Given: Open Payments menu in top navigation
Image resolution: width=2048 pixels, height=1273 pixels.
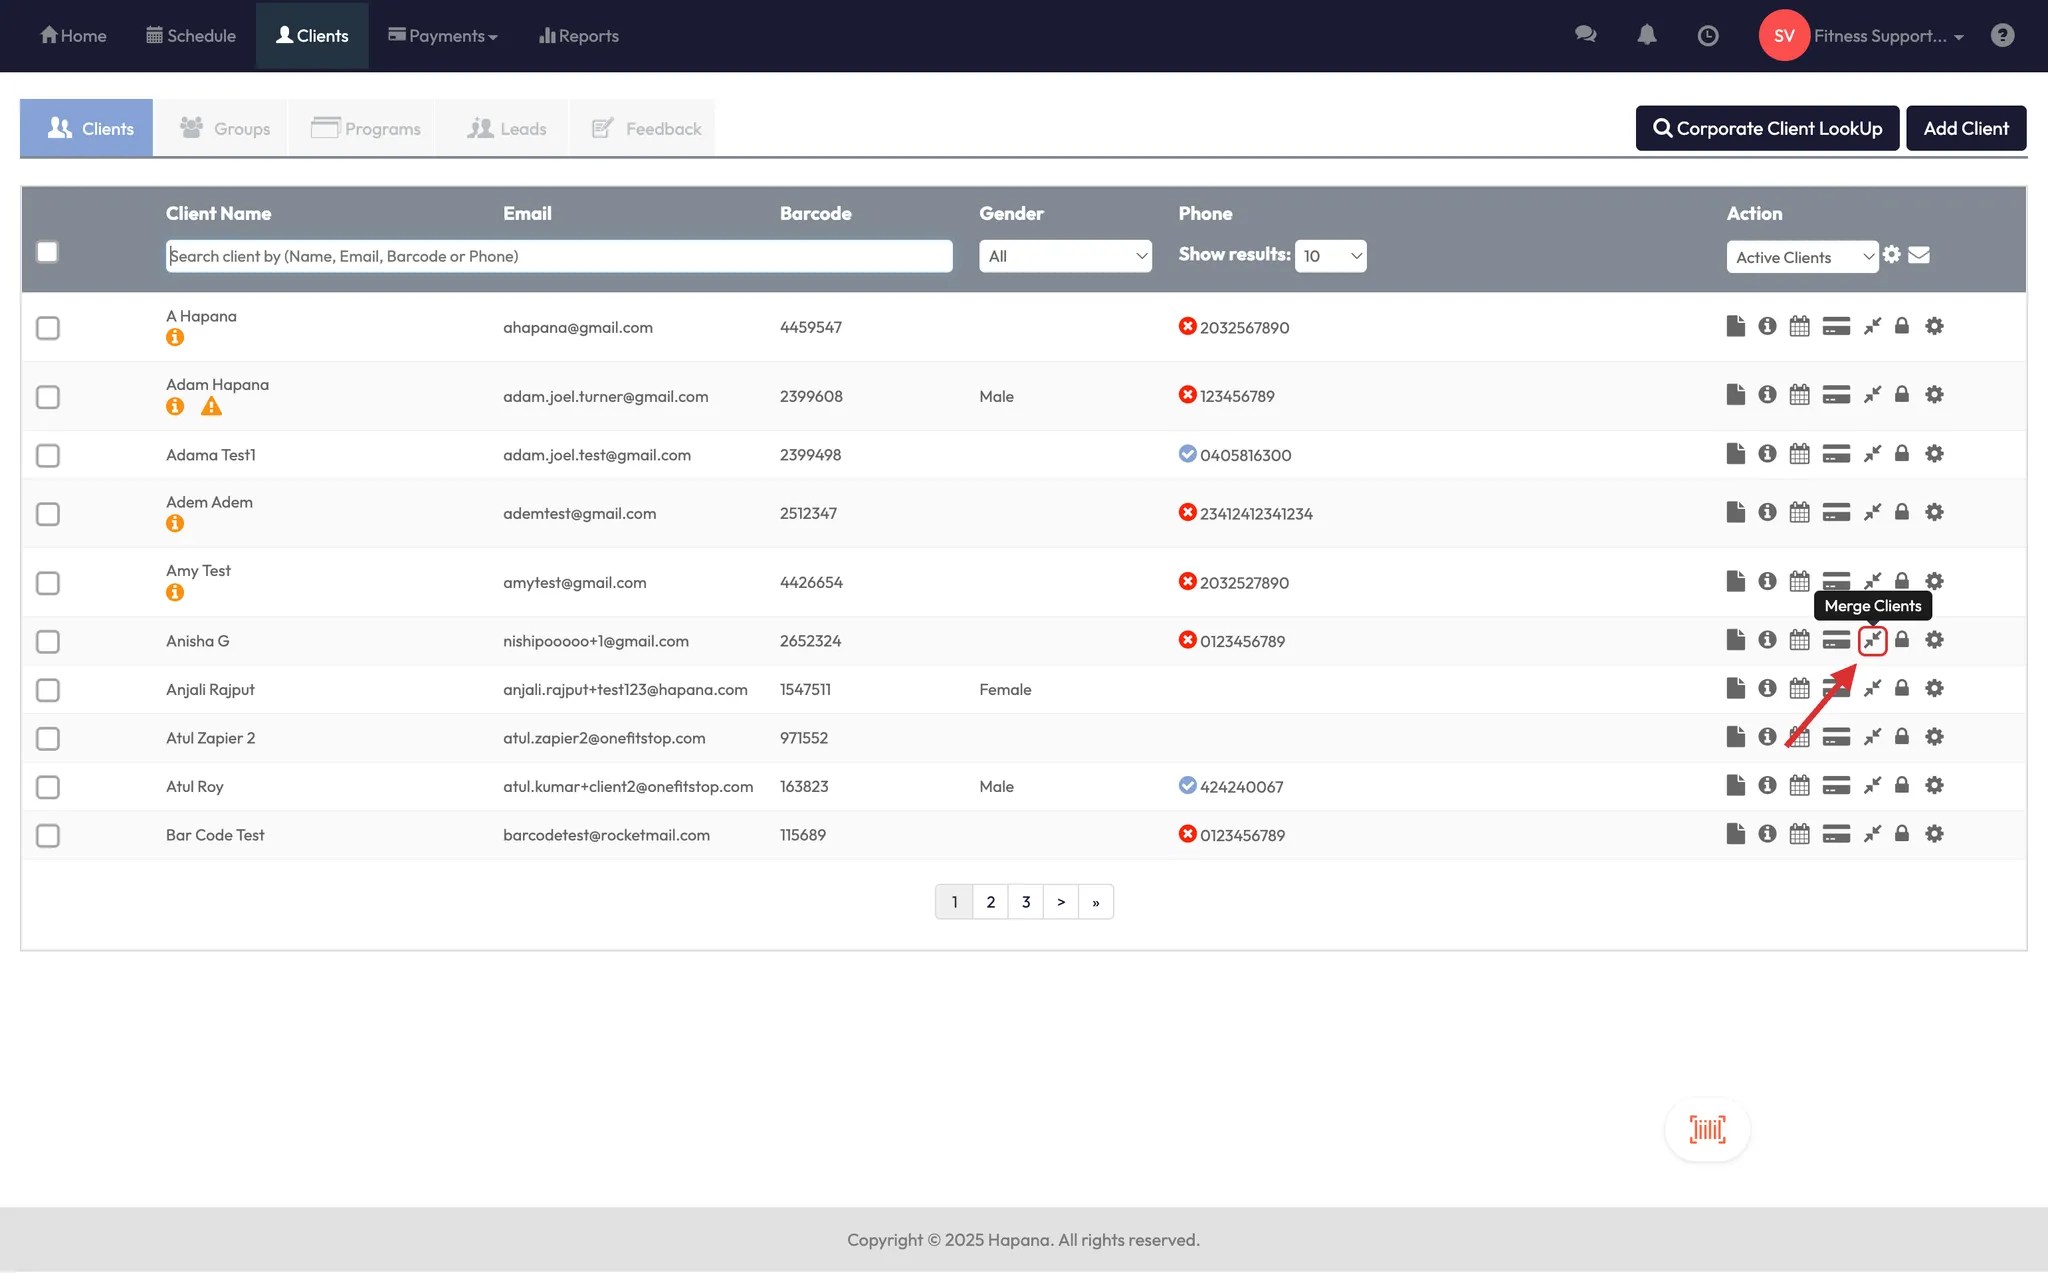Looking at the screenshot, I should pyautogui.click(x=443, y=36).
